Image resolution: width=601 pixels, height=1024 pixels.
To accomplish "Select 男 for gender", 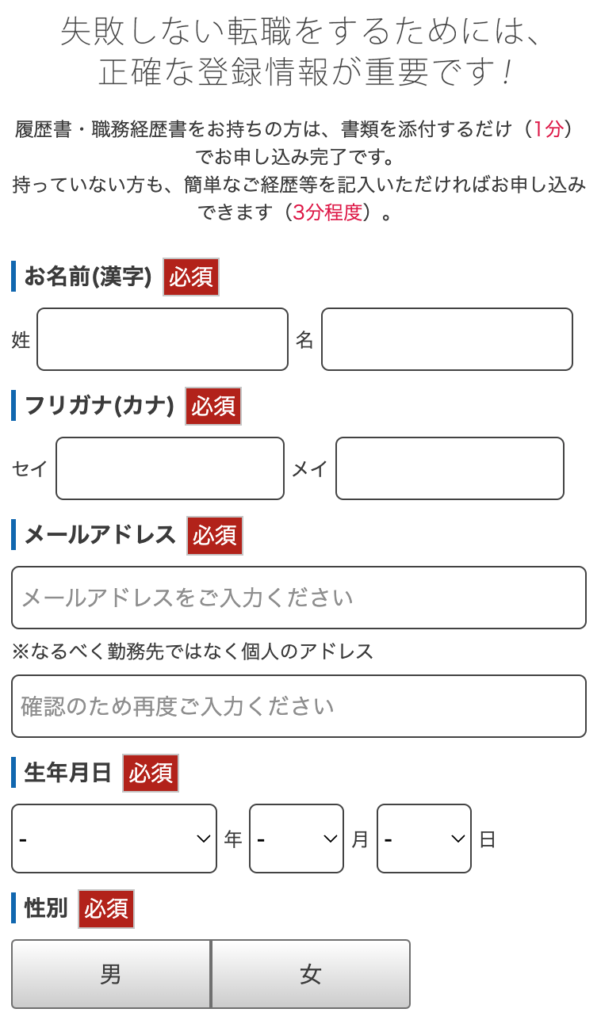I will tap(111, 974).
